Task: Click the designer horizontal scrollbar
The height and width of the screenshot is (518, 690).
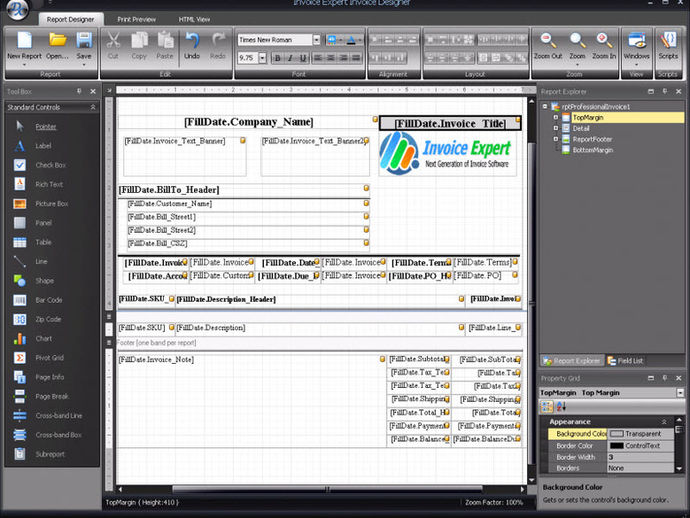Action: 327,489
